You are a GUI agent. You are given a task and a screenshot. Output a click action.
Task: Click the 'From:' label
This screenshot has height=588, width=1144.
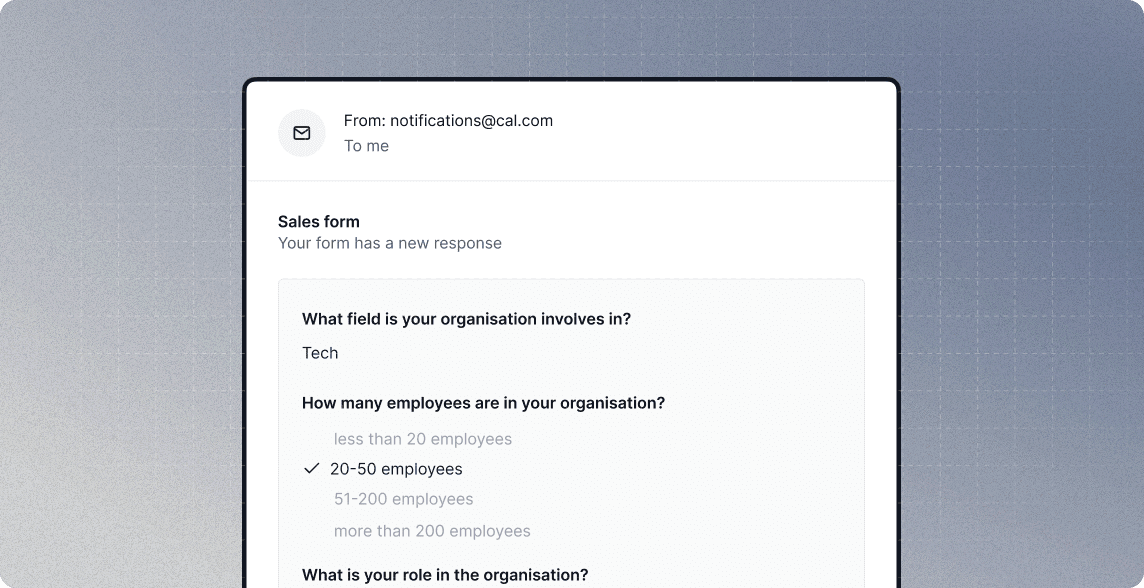point(364,120)
